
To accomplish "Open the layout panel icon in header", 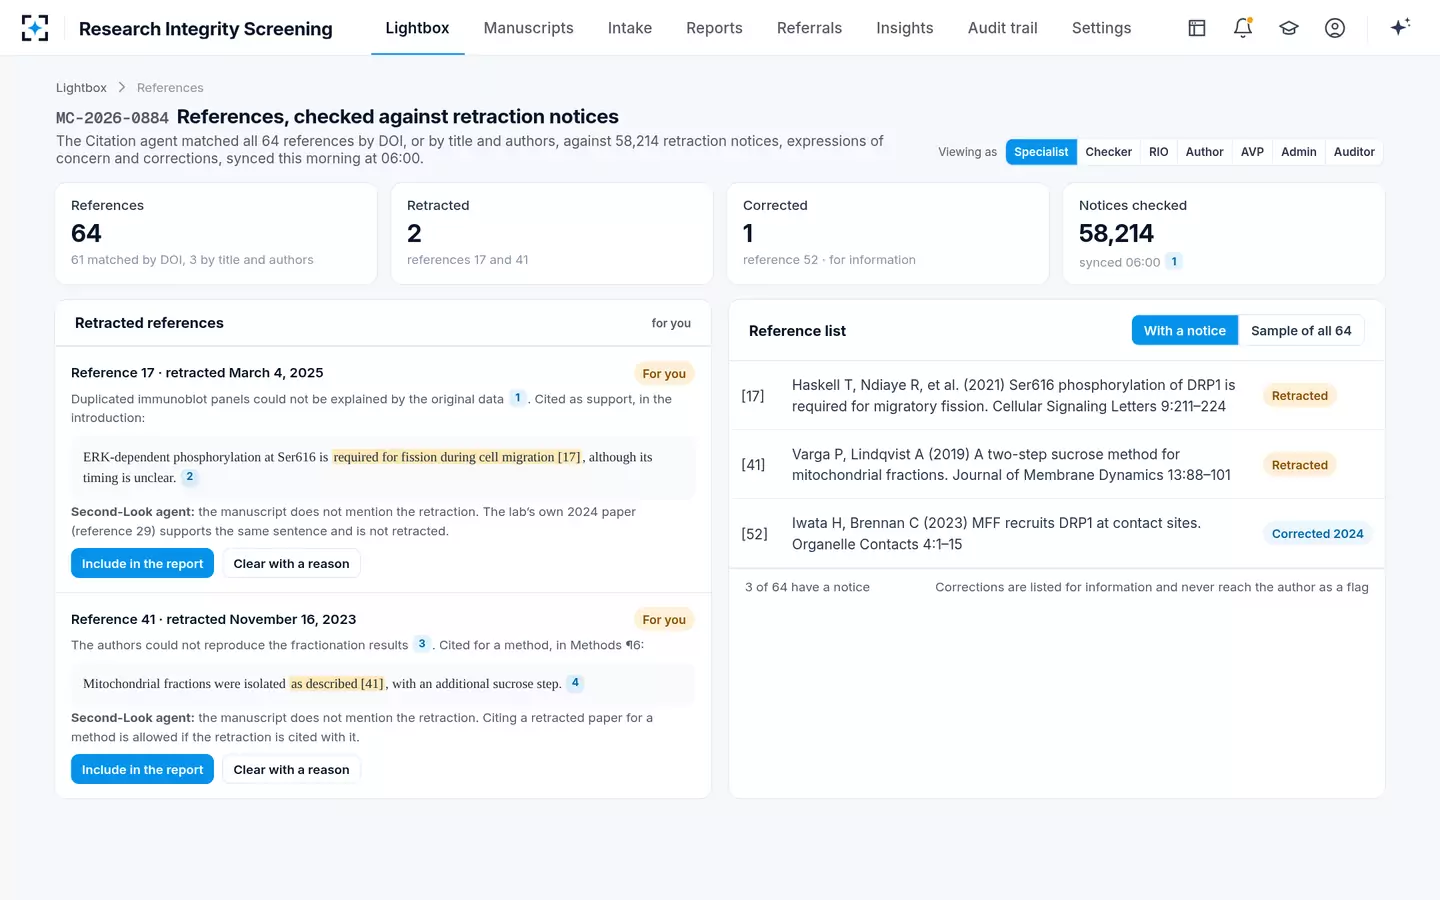I will pyautogui.click(x=1197, y=28).
